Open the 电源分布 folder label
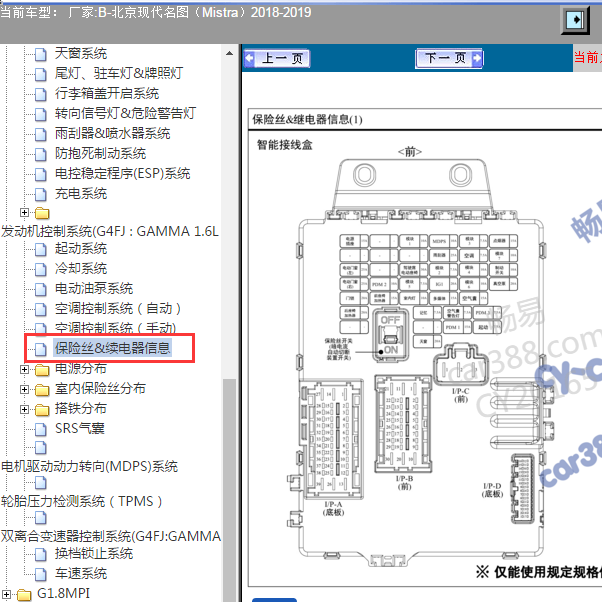This screenshot has width=602, height=602. click(81, 369)
